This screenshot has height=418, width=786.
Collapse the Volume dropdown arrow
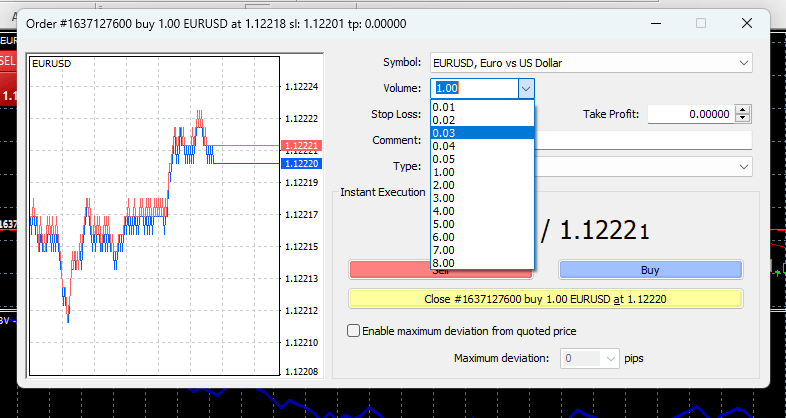526,89
